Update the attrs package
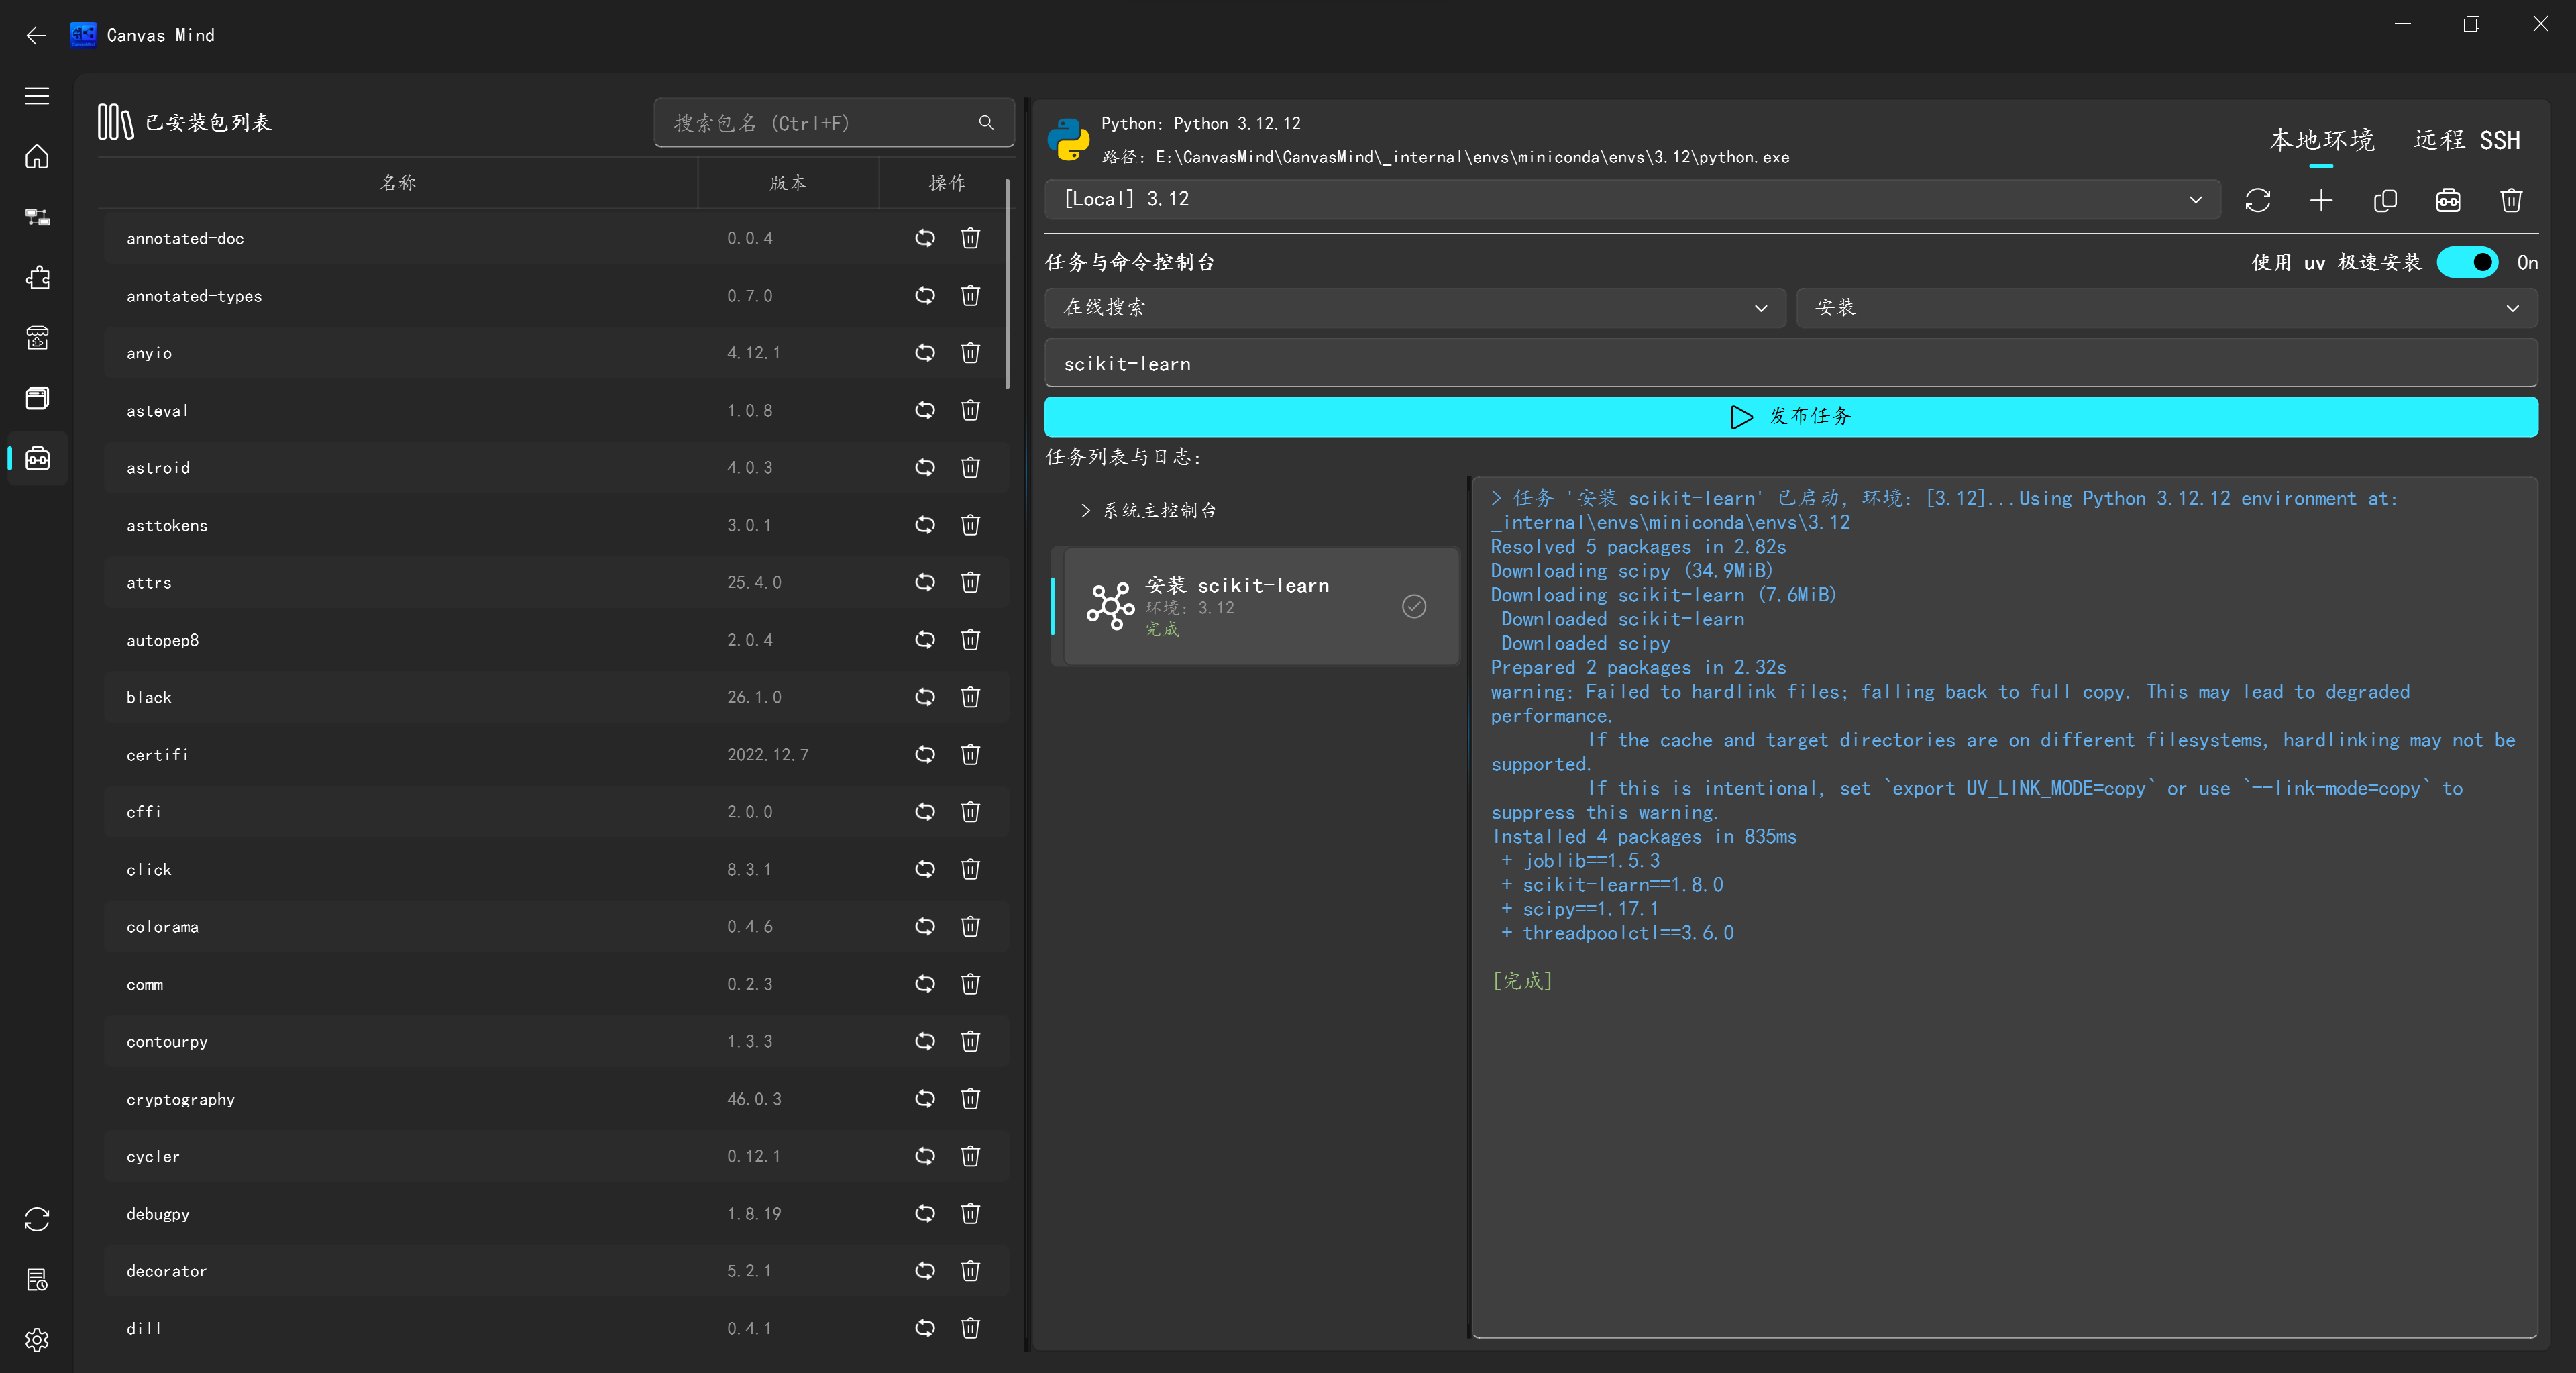Image resolution: width=2576 pixels, height=1373 pixels. click(925, 582)
